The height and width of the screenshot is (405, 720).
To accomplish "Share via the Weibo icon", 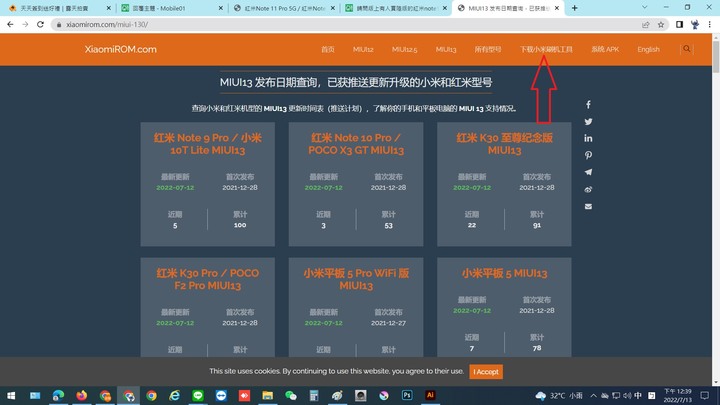I will tap(588, 189).
